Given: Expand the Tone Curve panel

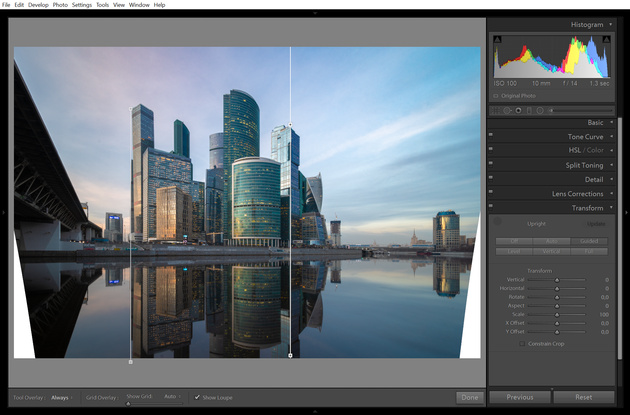Looking at the screenshot, I should tap(612, 137).
